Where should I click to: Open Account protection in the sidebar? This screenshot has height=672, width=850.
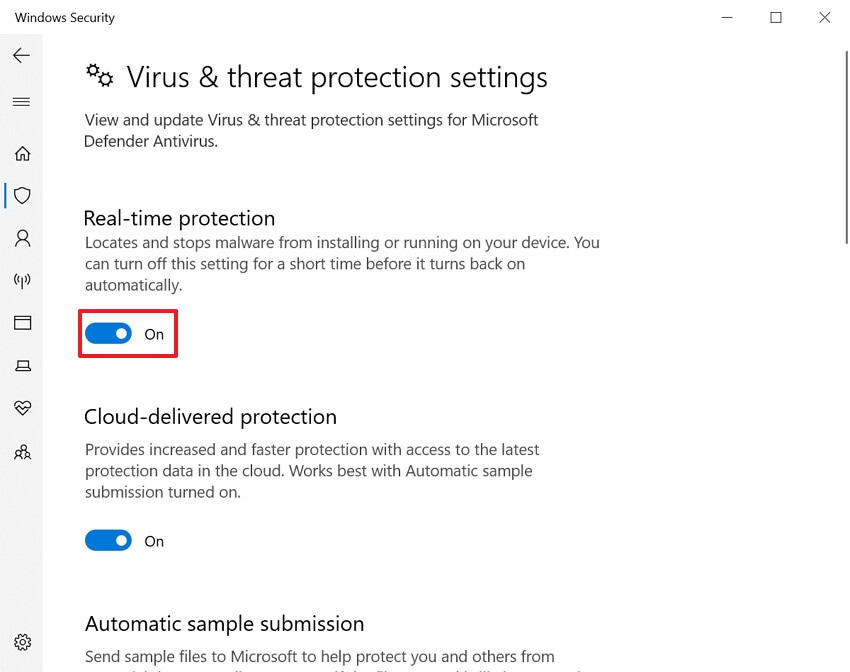pyautogui.click(x=22, y=238)
